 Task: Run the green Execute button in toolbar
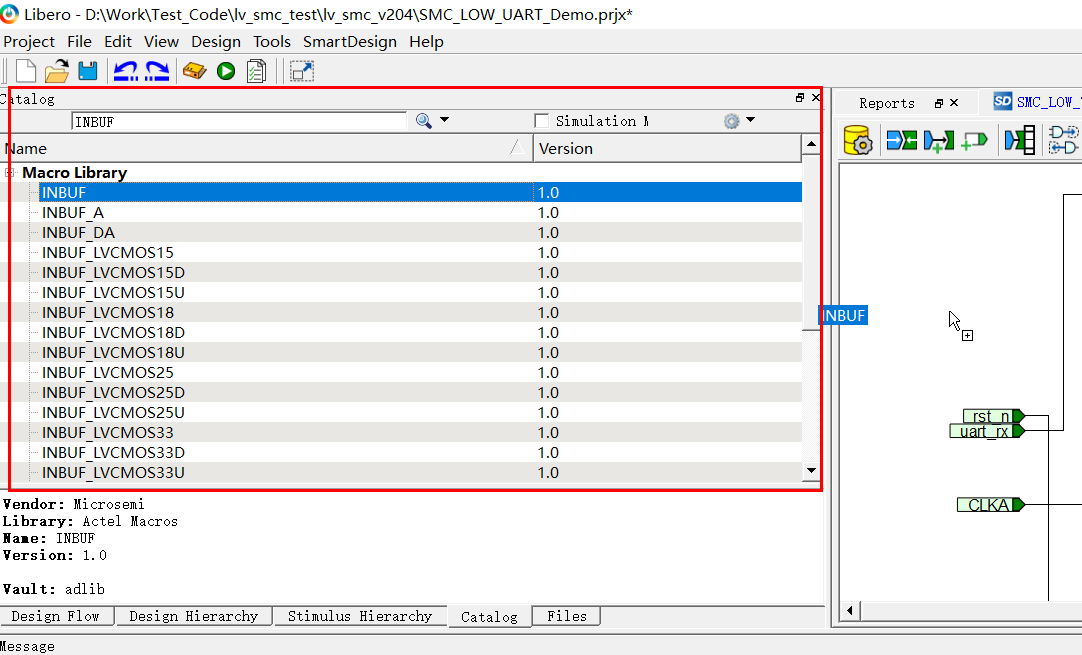coord(225,71)
